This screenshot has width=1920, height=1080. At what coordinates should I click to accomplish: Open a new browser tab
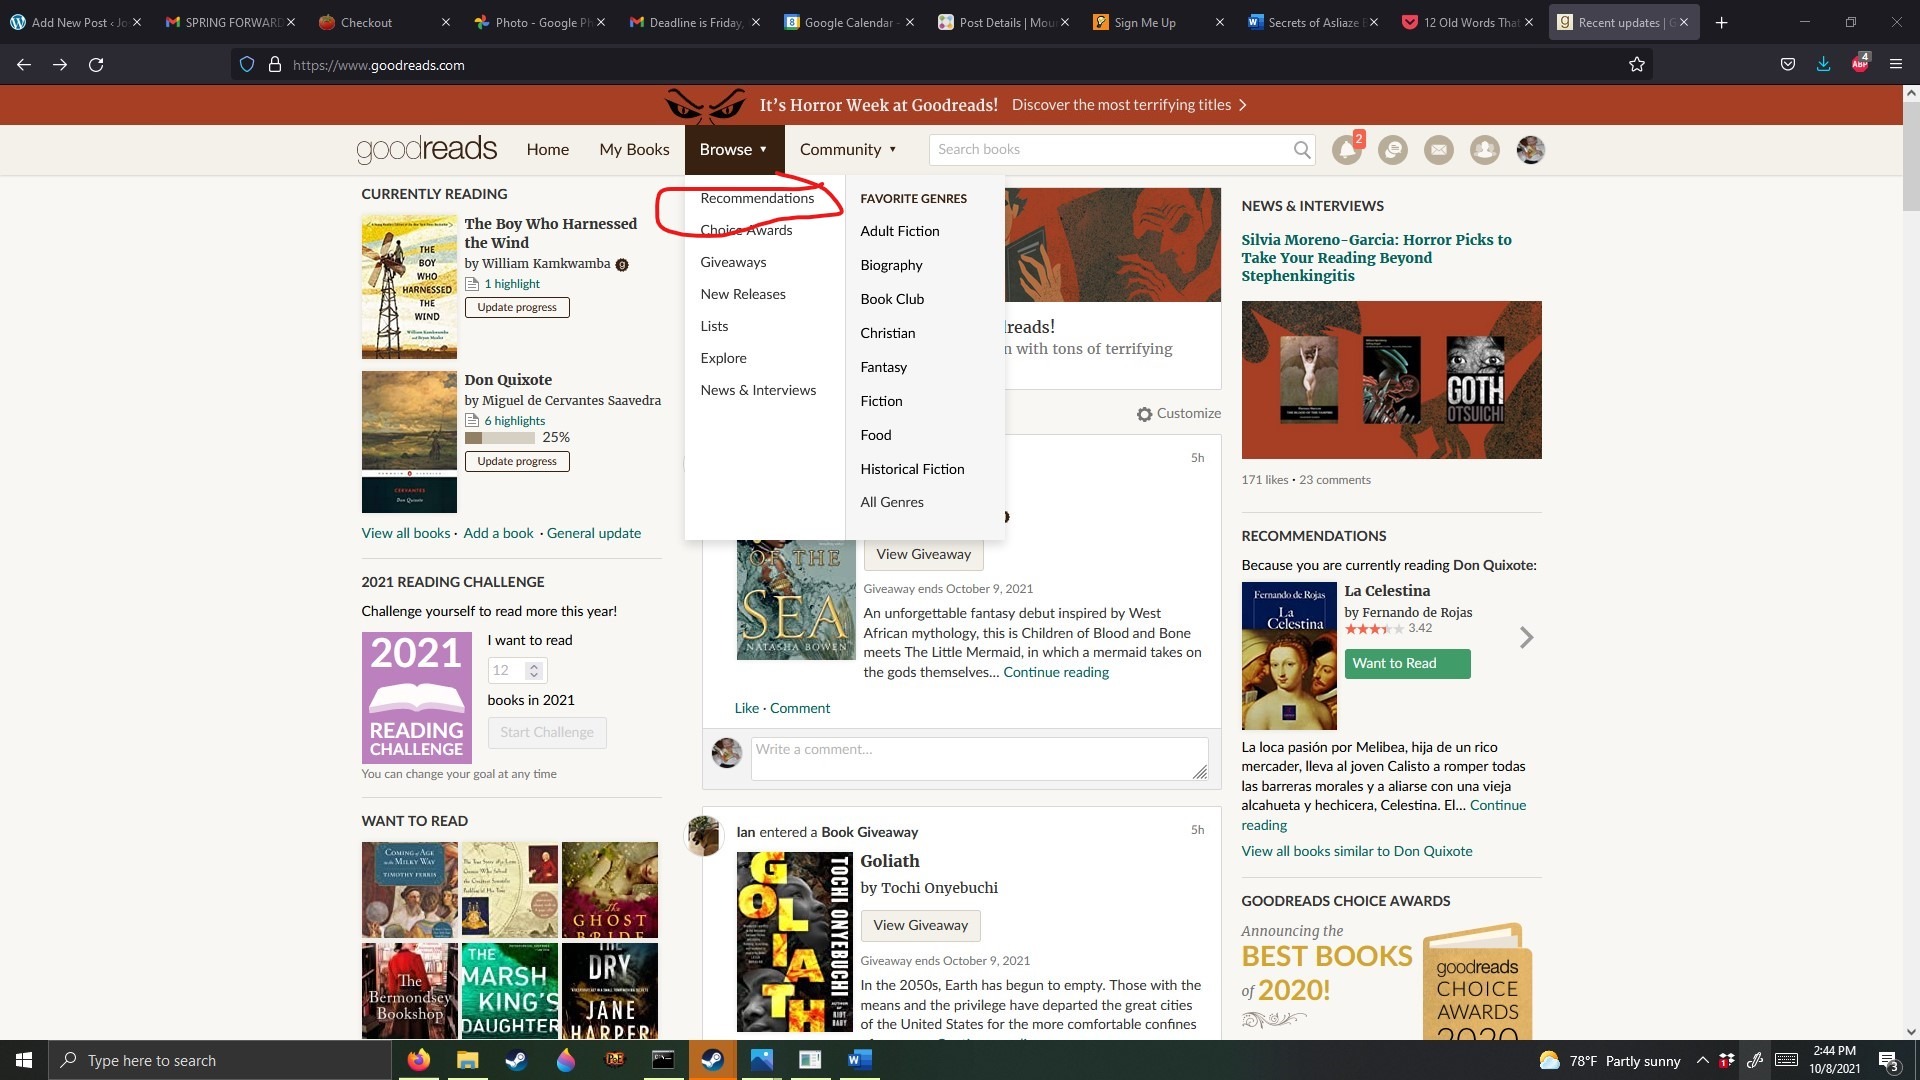pos(1721,22)
